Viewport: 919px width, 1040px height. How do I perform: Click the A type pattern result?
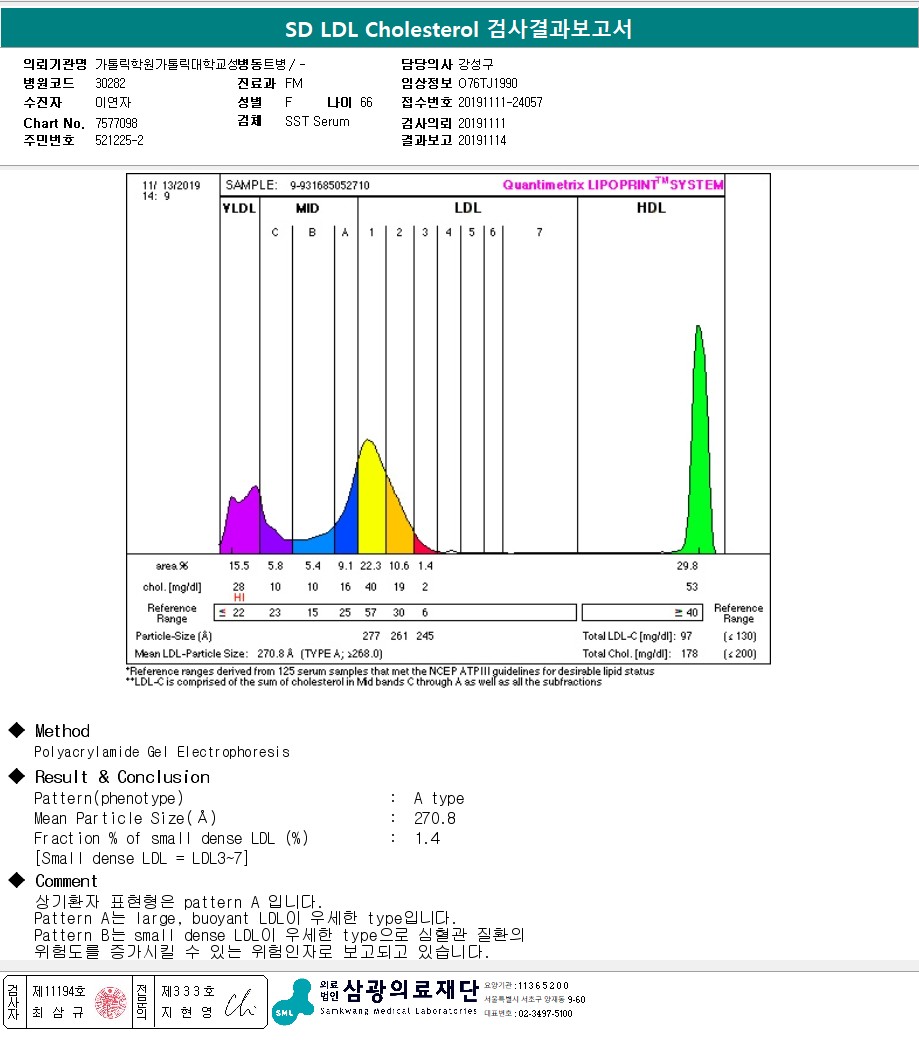tap(439, 798)
